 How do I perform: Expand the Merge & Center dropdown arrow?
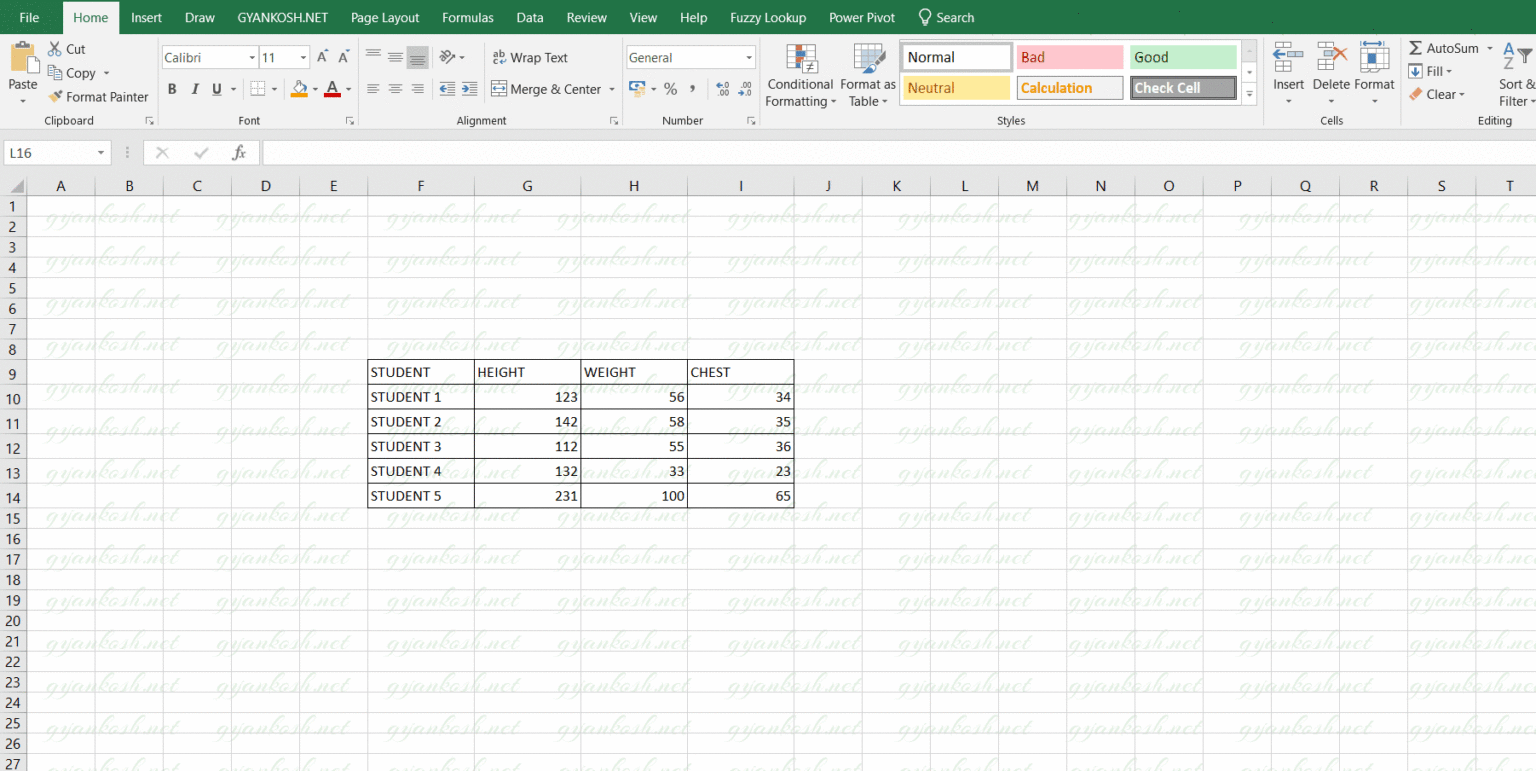click(610, 89)
